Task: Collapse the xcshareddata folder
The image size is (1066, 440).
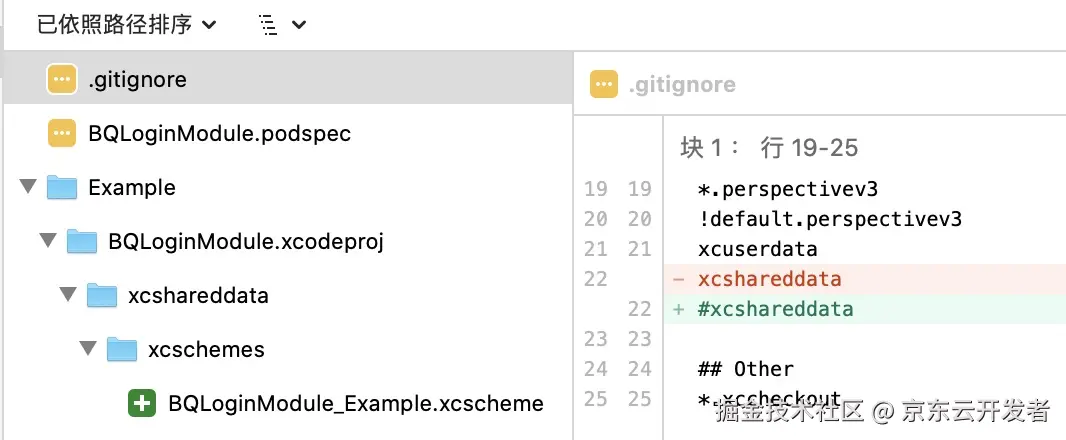Action: tap(67, 295)
